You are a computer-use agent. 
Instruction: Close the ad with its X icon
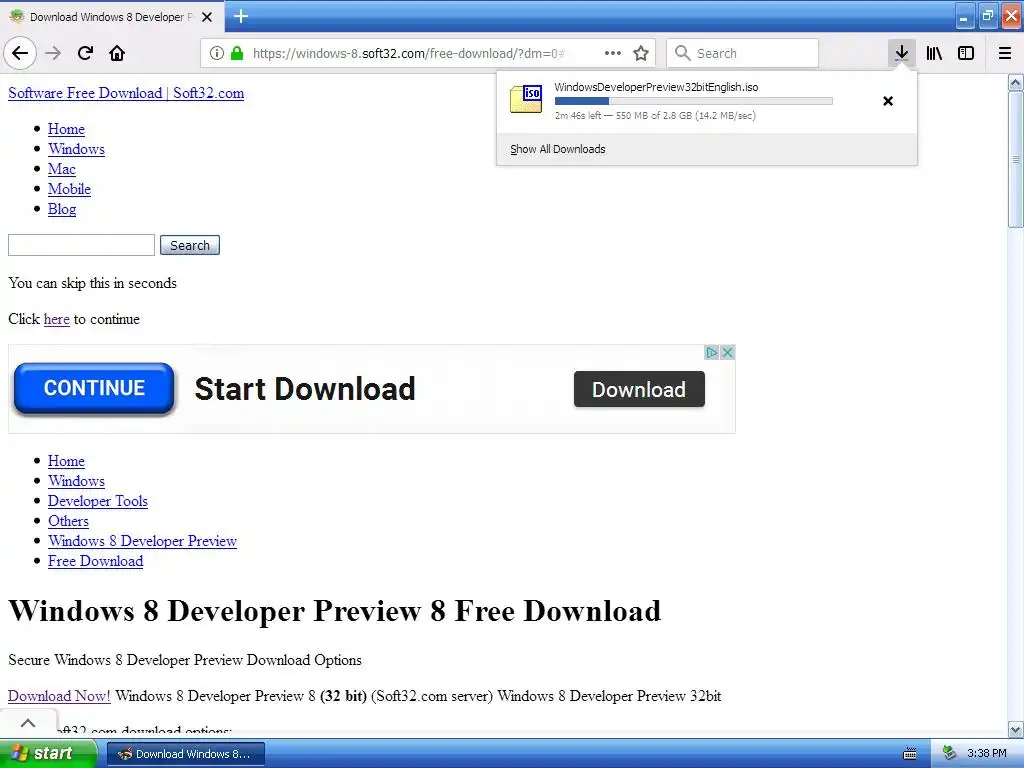point(727,353)
